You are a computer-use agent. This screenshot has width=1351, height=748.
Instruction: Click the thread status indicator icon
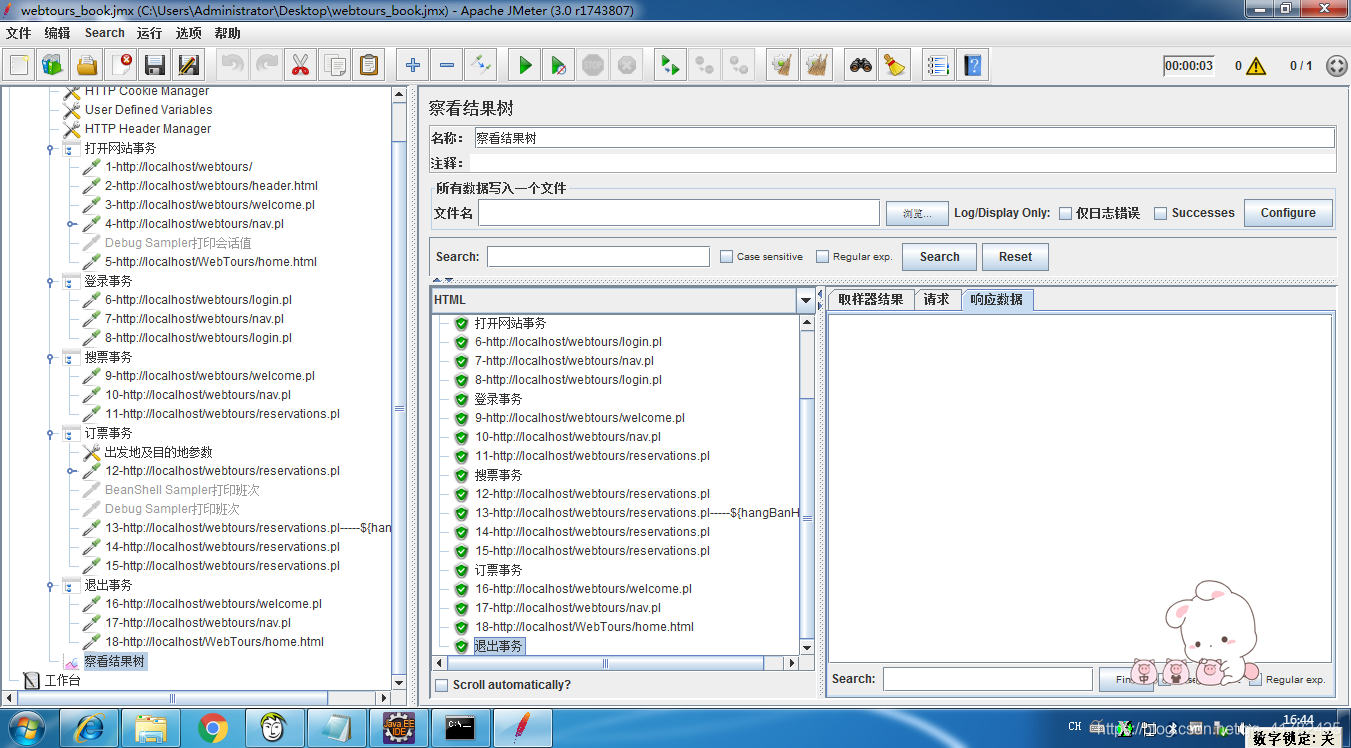[1337, 66]
